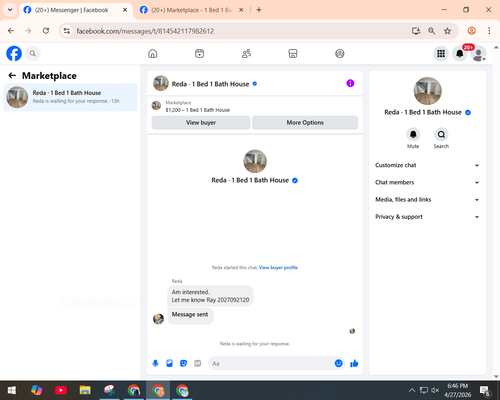The height and width of the screenshot is (400, 500).
Task: Click the sticker icon in composer
Action: [x=183, y=363]
